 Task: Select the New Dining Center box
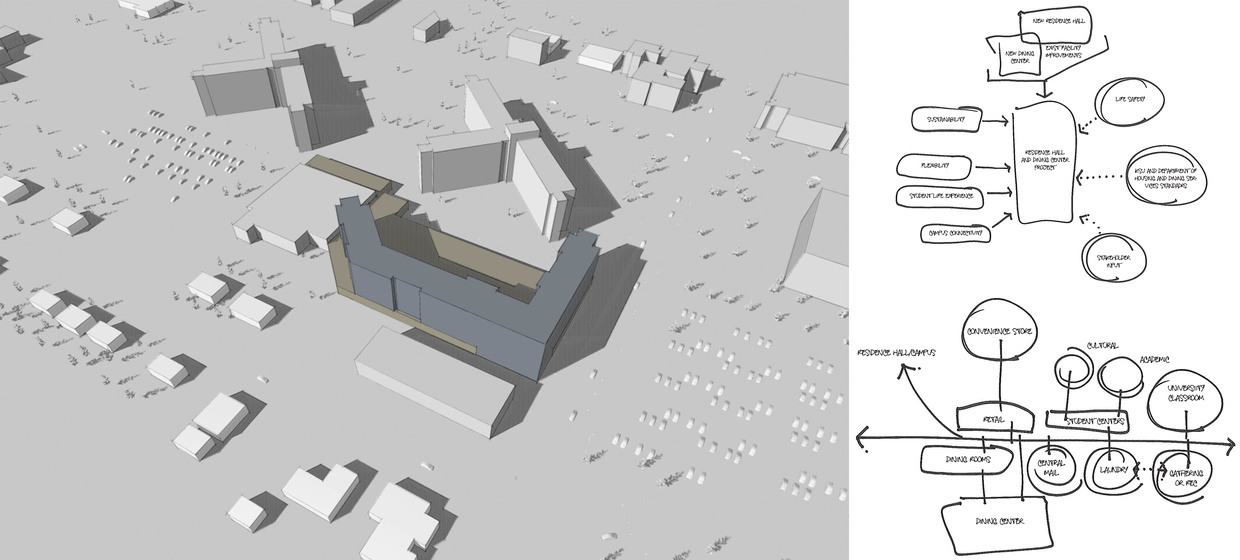1009,56
